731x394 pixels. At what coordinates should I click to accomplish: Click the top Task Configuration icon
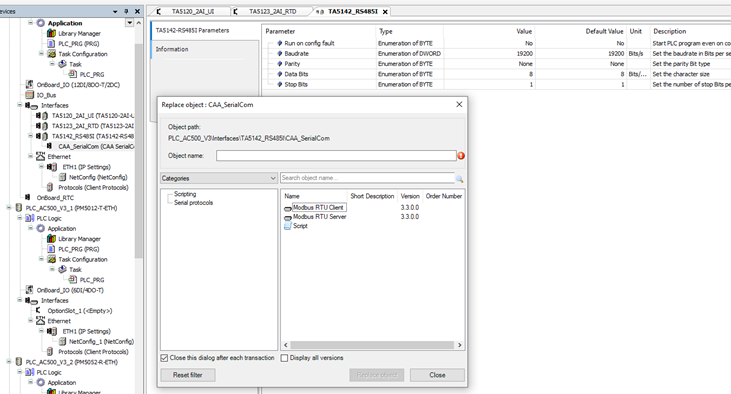tap(51, 54)
